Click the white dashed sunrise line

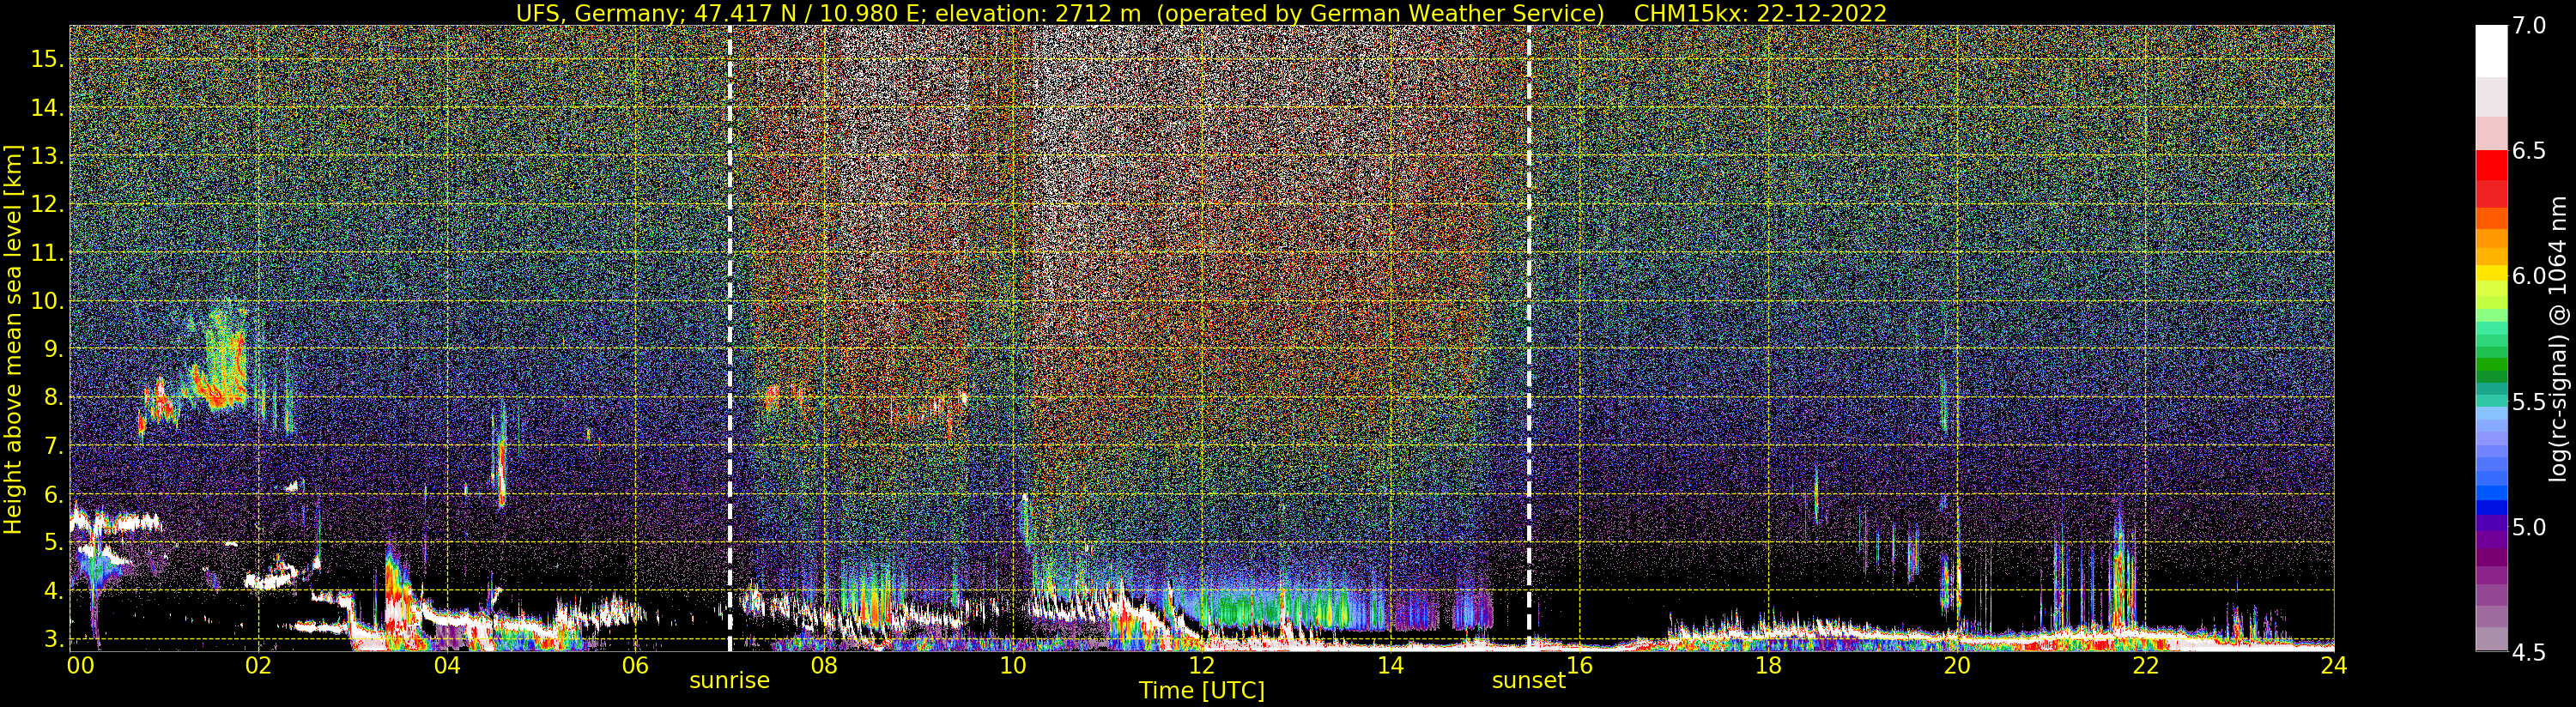pos(730,338)
